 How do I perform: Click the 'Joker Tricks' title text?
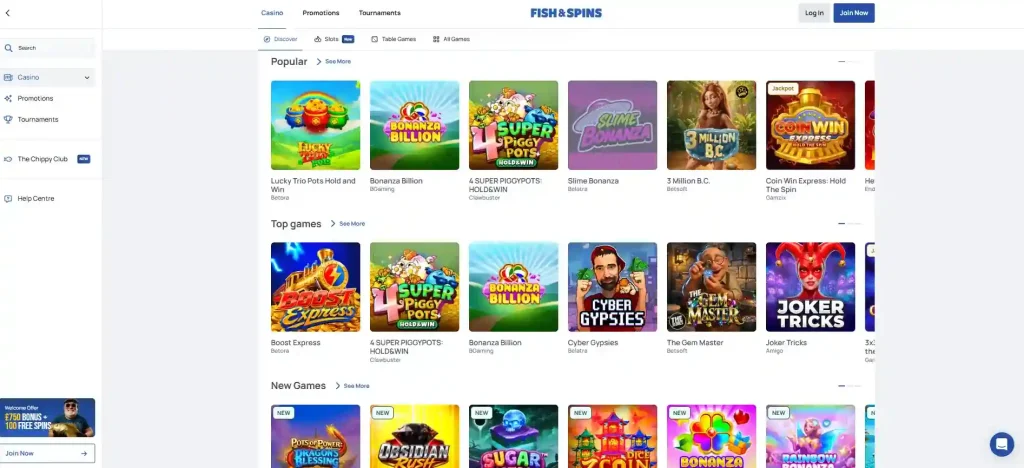pyautogui.click(x=786, y=343)
